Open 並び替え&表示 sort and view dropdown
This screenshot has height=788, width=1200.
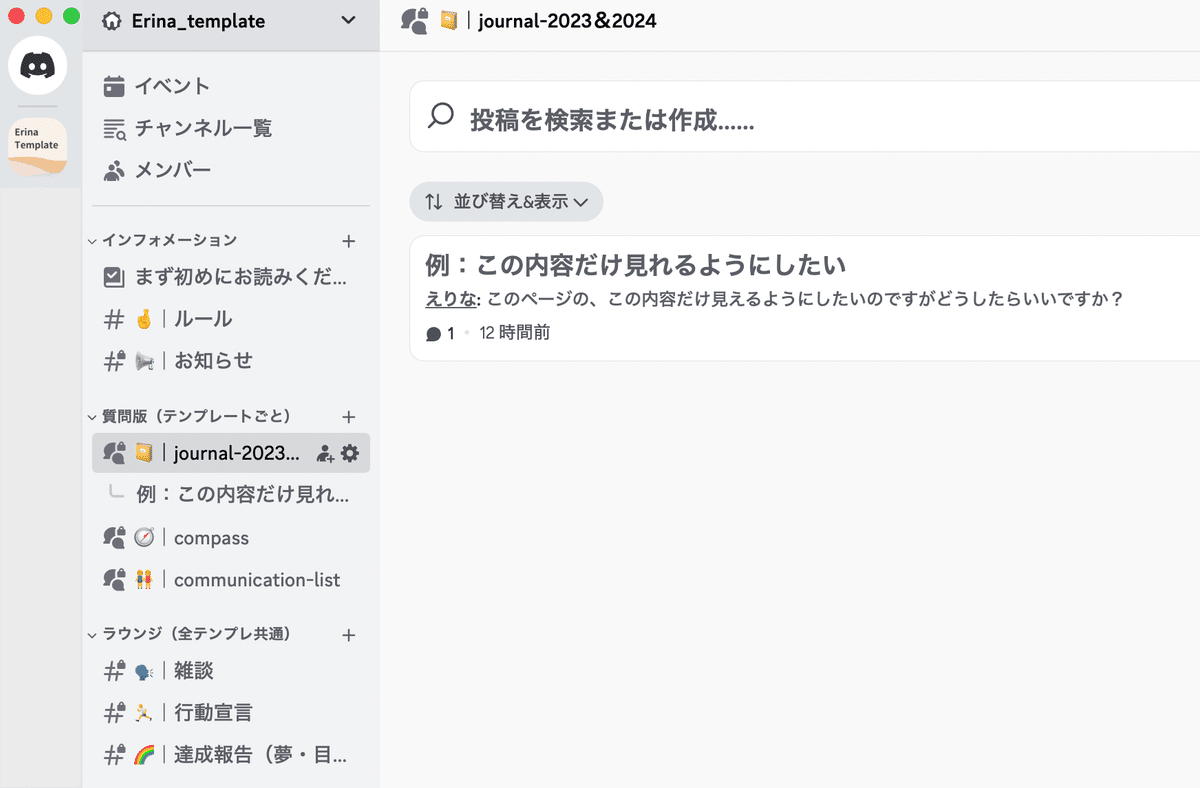[x=506, y=202]
